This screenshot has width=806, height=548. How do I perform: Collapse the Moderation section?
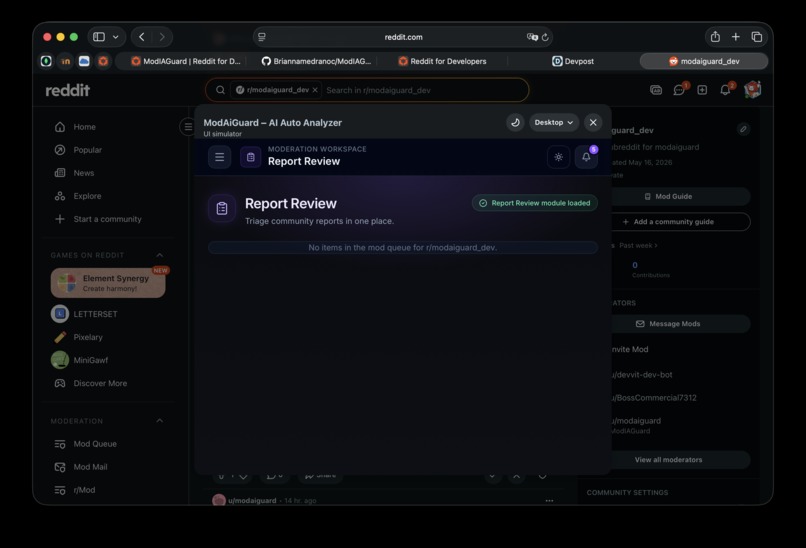pos(160,421)
